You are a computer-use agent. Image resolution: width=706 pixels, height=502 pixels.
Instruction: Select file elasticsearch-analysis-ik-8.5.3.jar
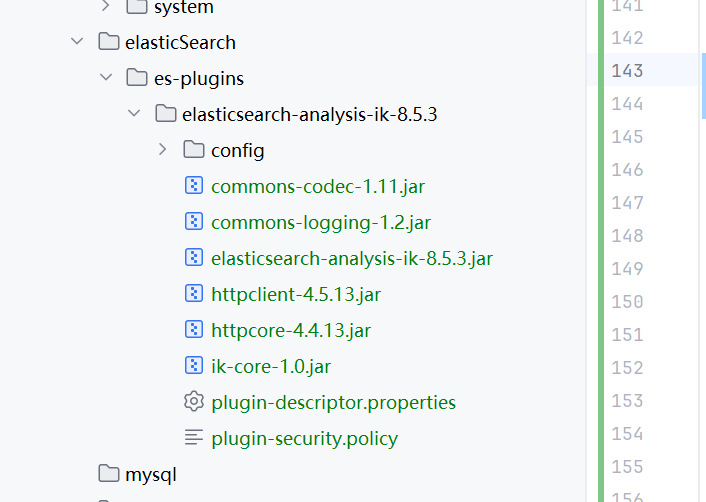(x=352, y=259)
